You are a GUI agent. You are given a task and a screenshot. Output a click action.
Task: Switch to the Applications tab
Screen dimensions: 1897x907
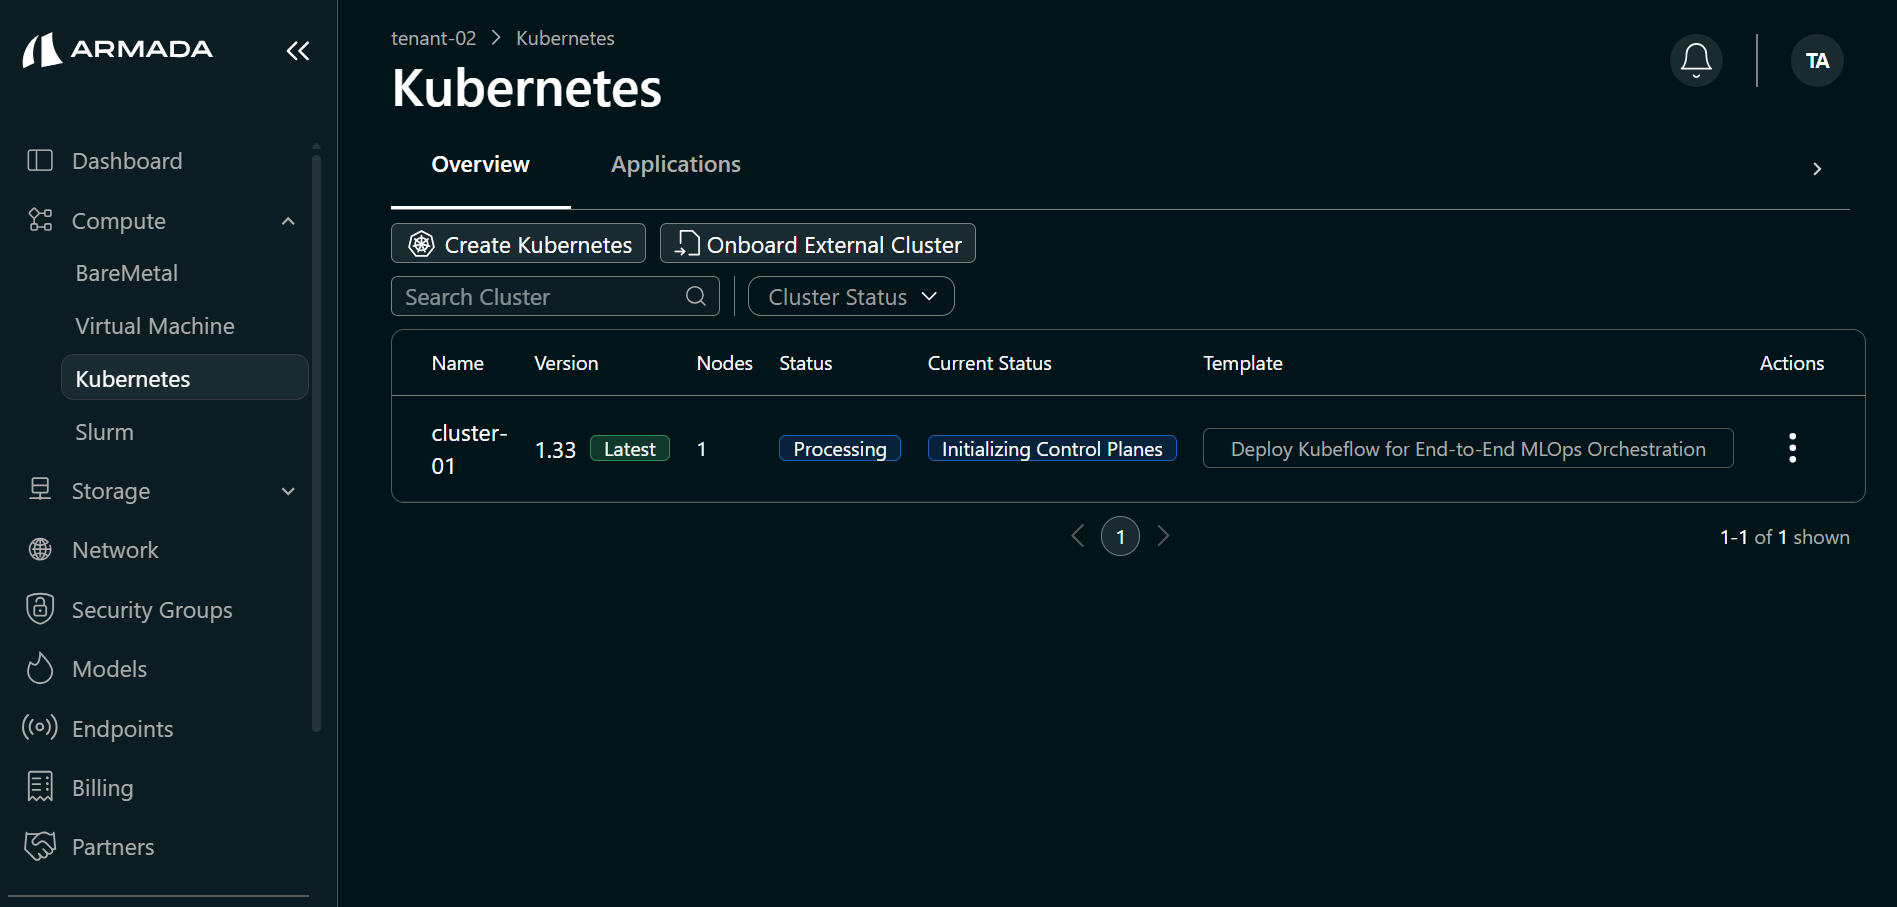tap(676, 165)
